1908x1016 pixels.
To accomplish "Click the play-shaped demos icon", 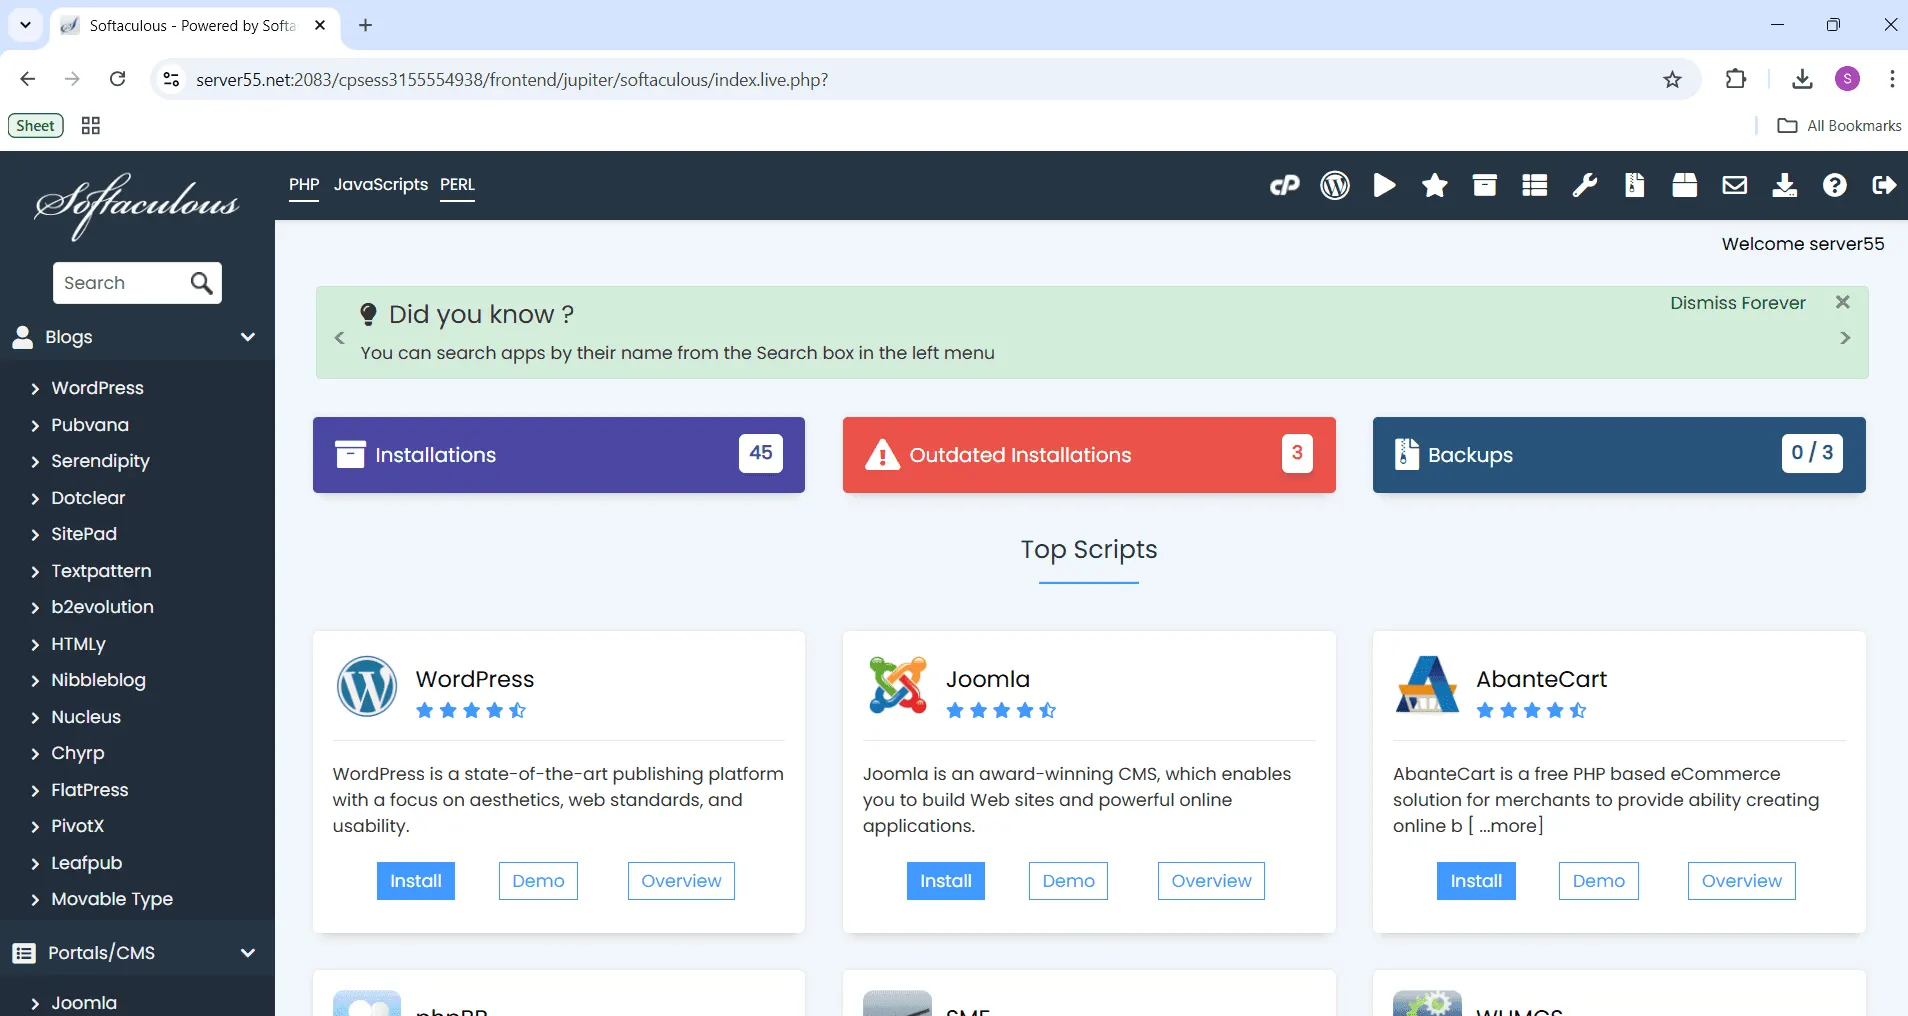I will pos(1384,185).
